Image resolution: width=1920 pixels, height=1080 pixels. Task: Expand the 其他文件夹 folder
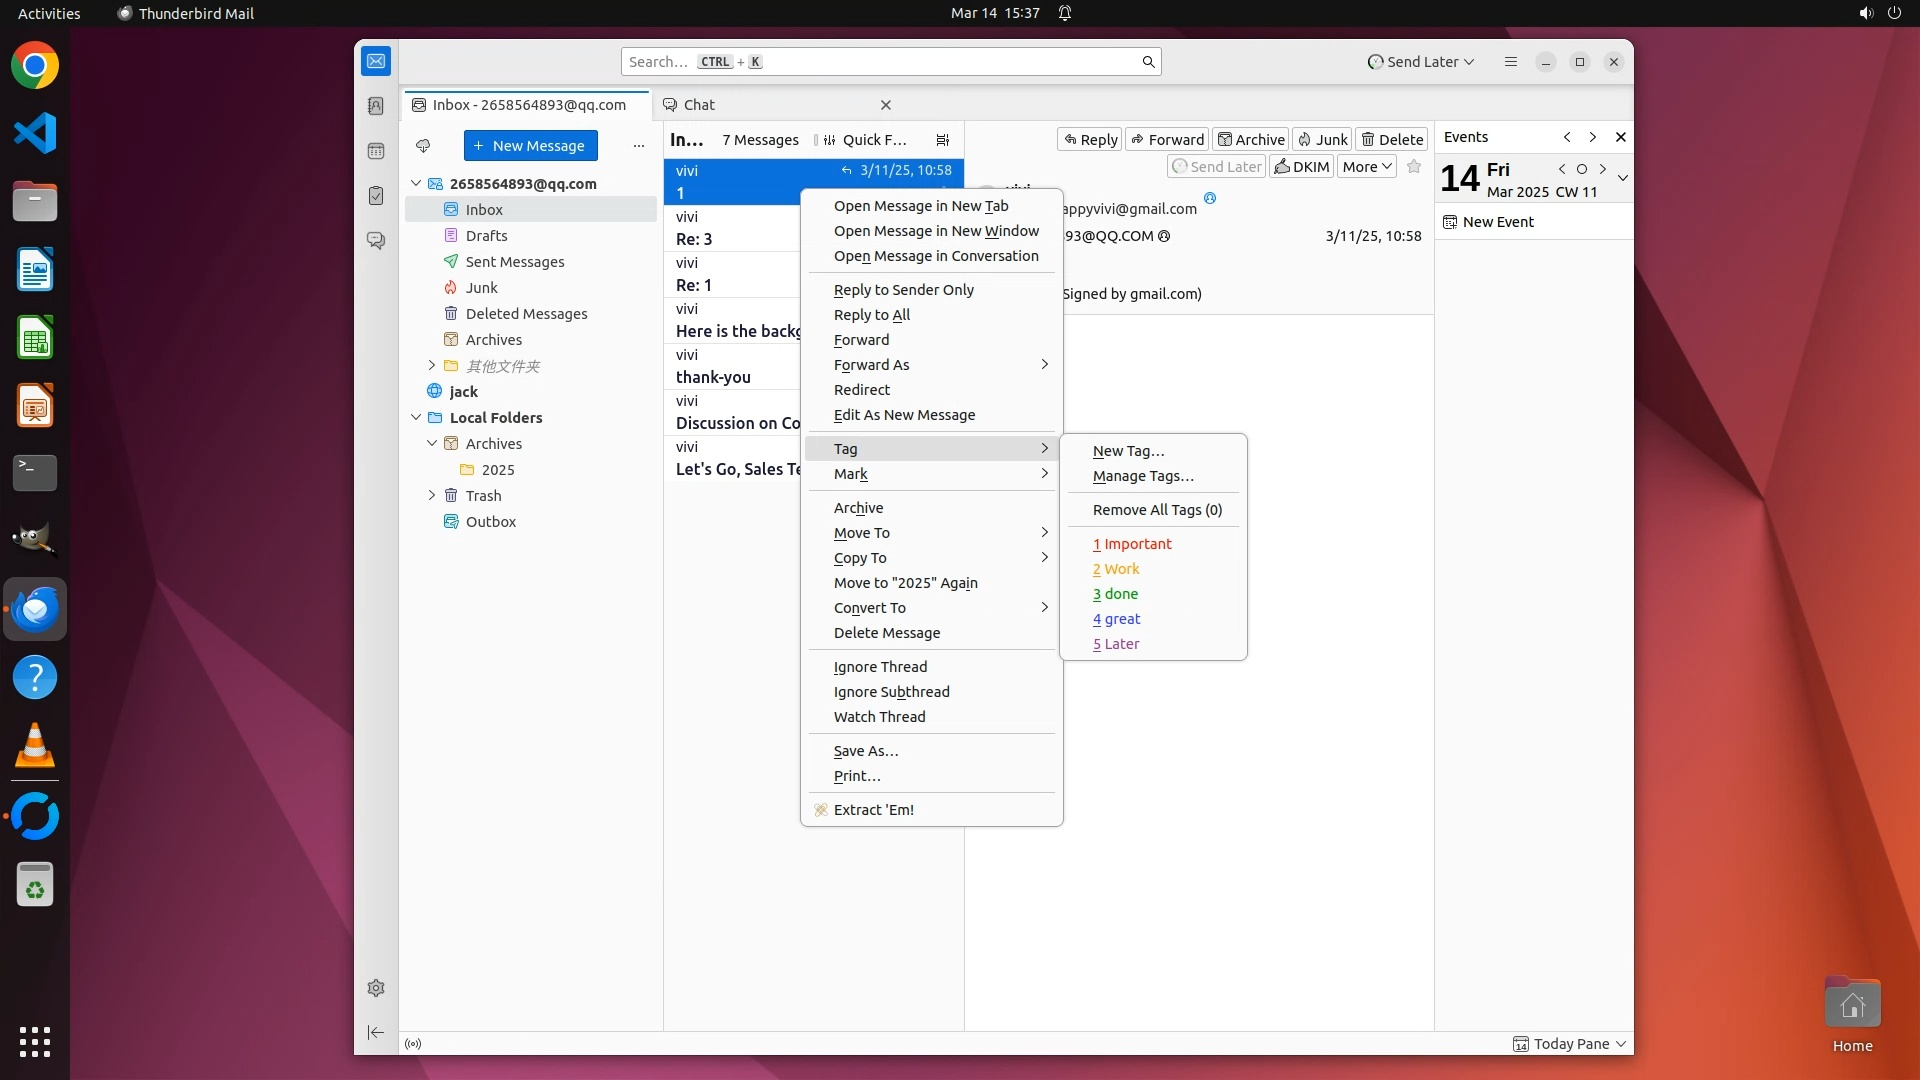432,366
